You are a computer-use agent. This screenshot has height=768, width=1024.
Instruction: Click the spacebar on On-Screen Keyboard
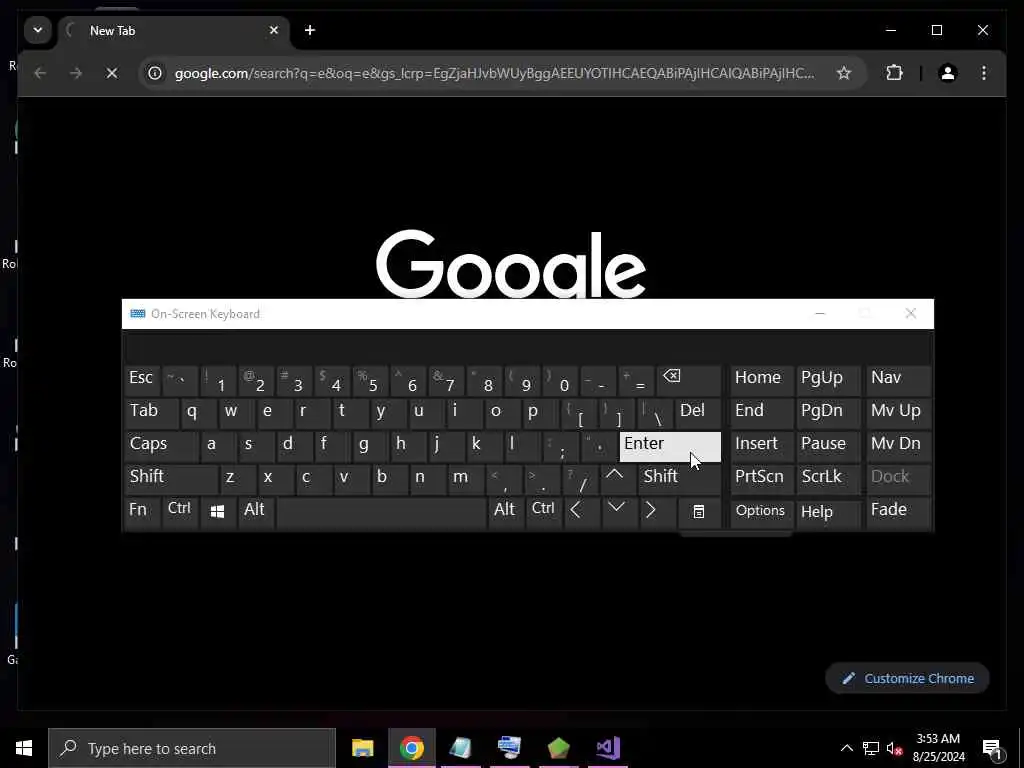(x=381, y=512)
